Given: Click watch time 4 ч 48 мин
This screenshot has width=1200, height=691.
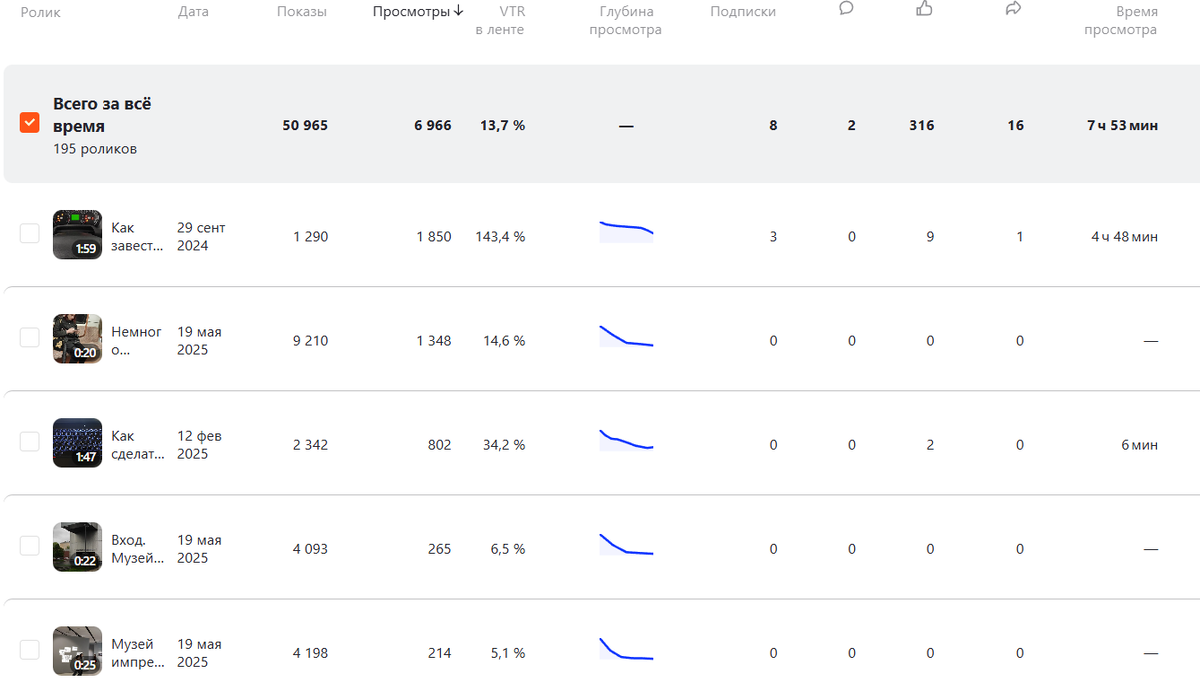Looking at the screenshot, I should click(x=1125, y=237).
